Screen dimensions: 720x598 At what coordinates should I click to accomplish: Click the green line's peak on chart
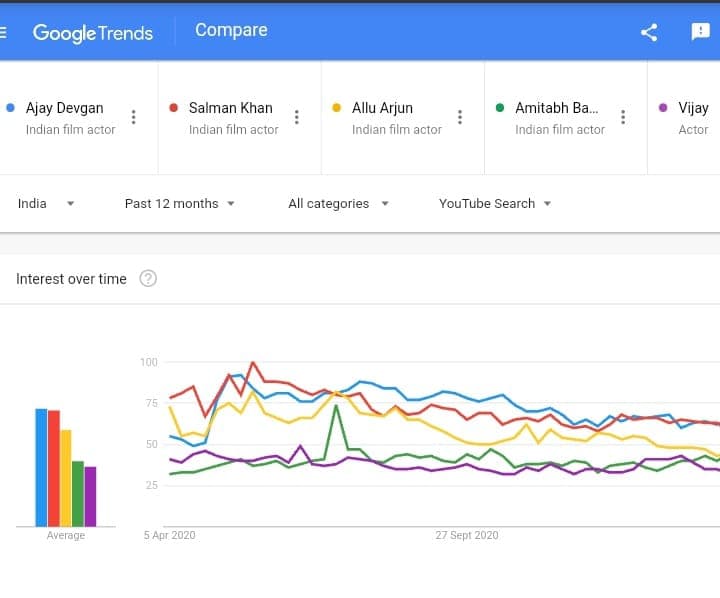(336, 406)
